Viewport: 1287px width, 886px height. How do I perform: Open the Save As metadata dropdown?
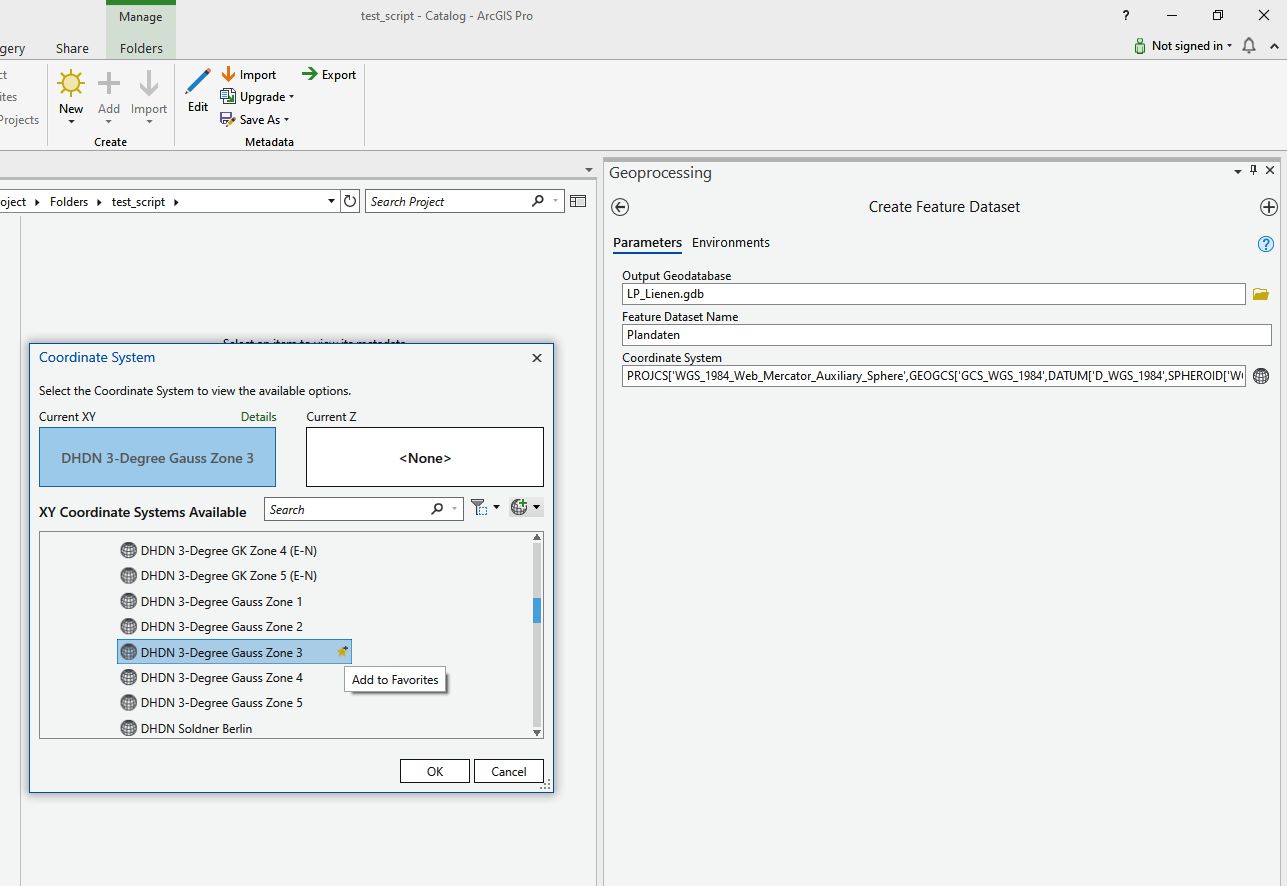click(255, 120)
